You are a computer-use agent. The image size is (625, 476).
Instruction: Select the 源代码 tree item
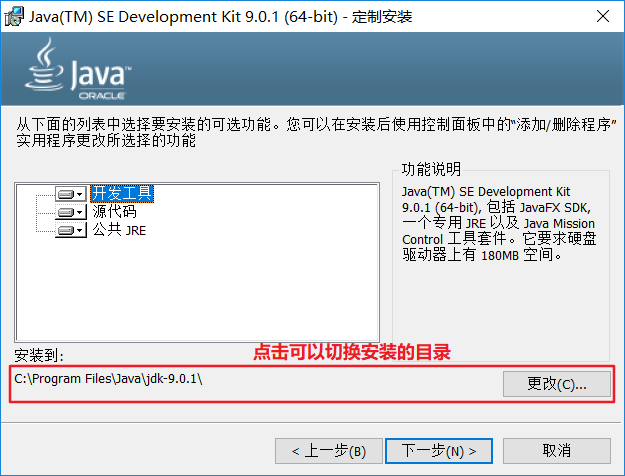click(x=114, y=212)
